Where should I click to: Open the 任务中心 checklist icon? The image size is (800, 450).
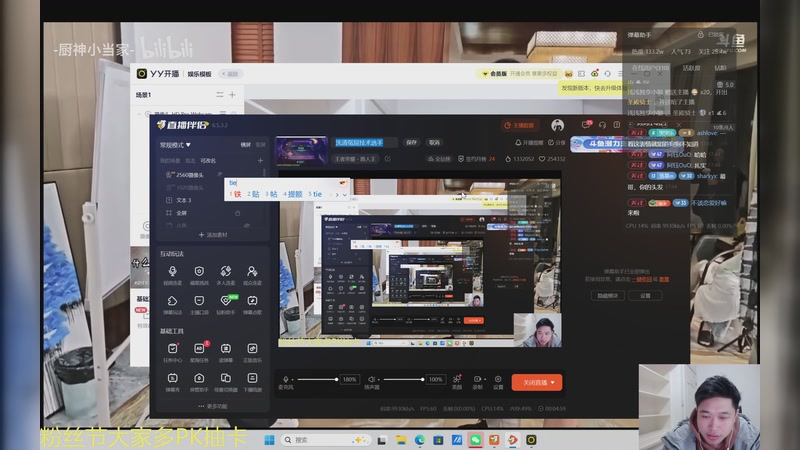point(172,348)
